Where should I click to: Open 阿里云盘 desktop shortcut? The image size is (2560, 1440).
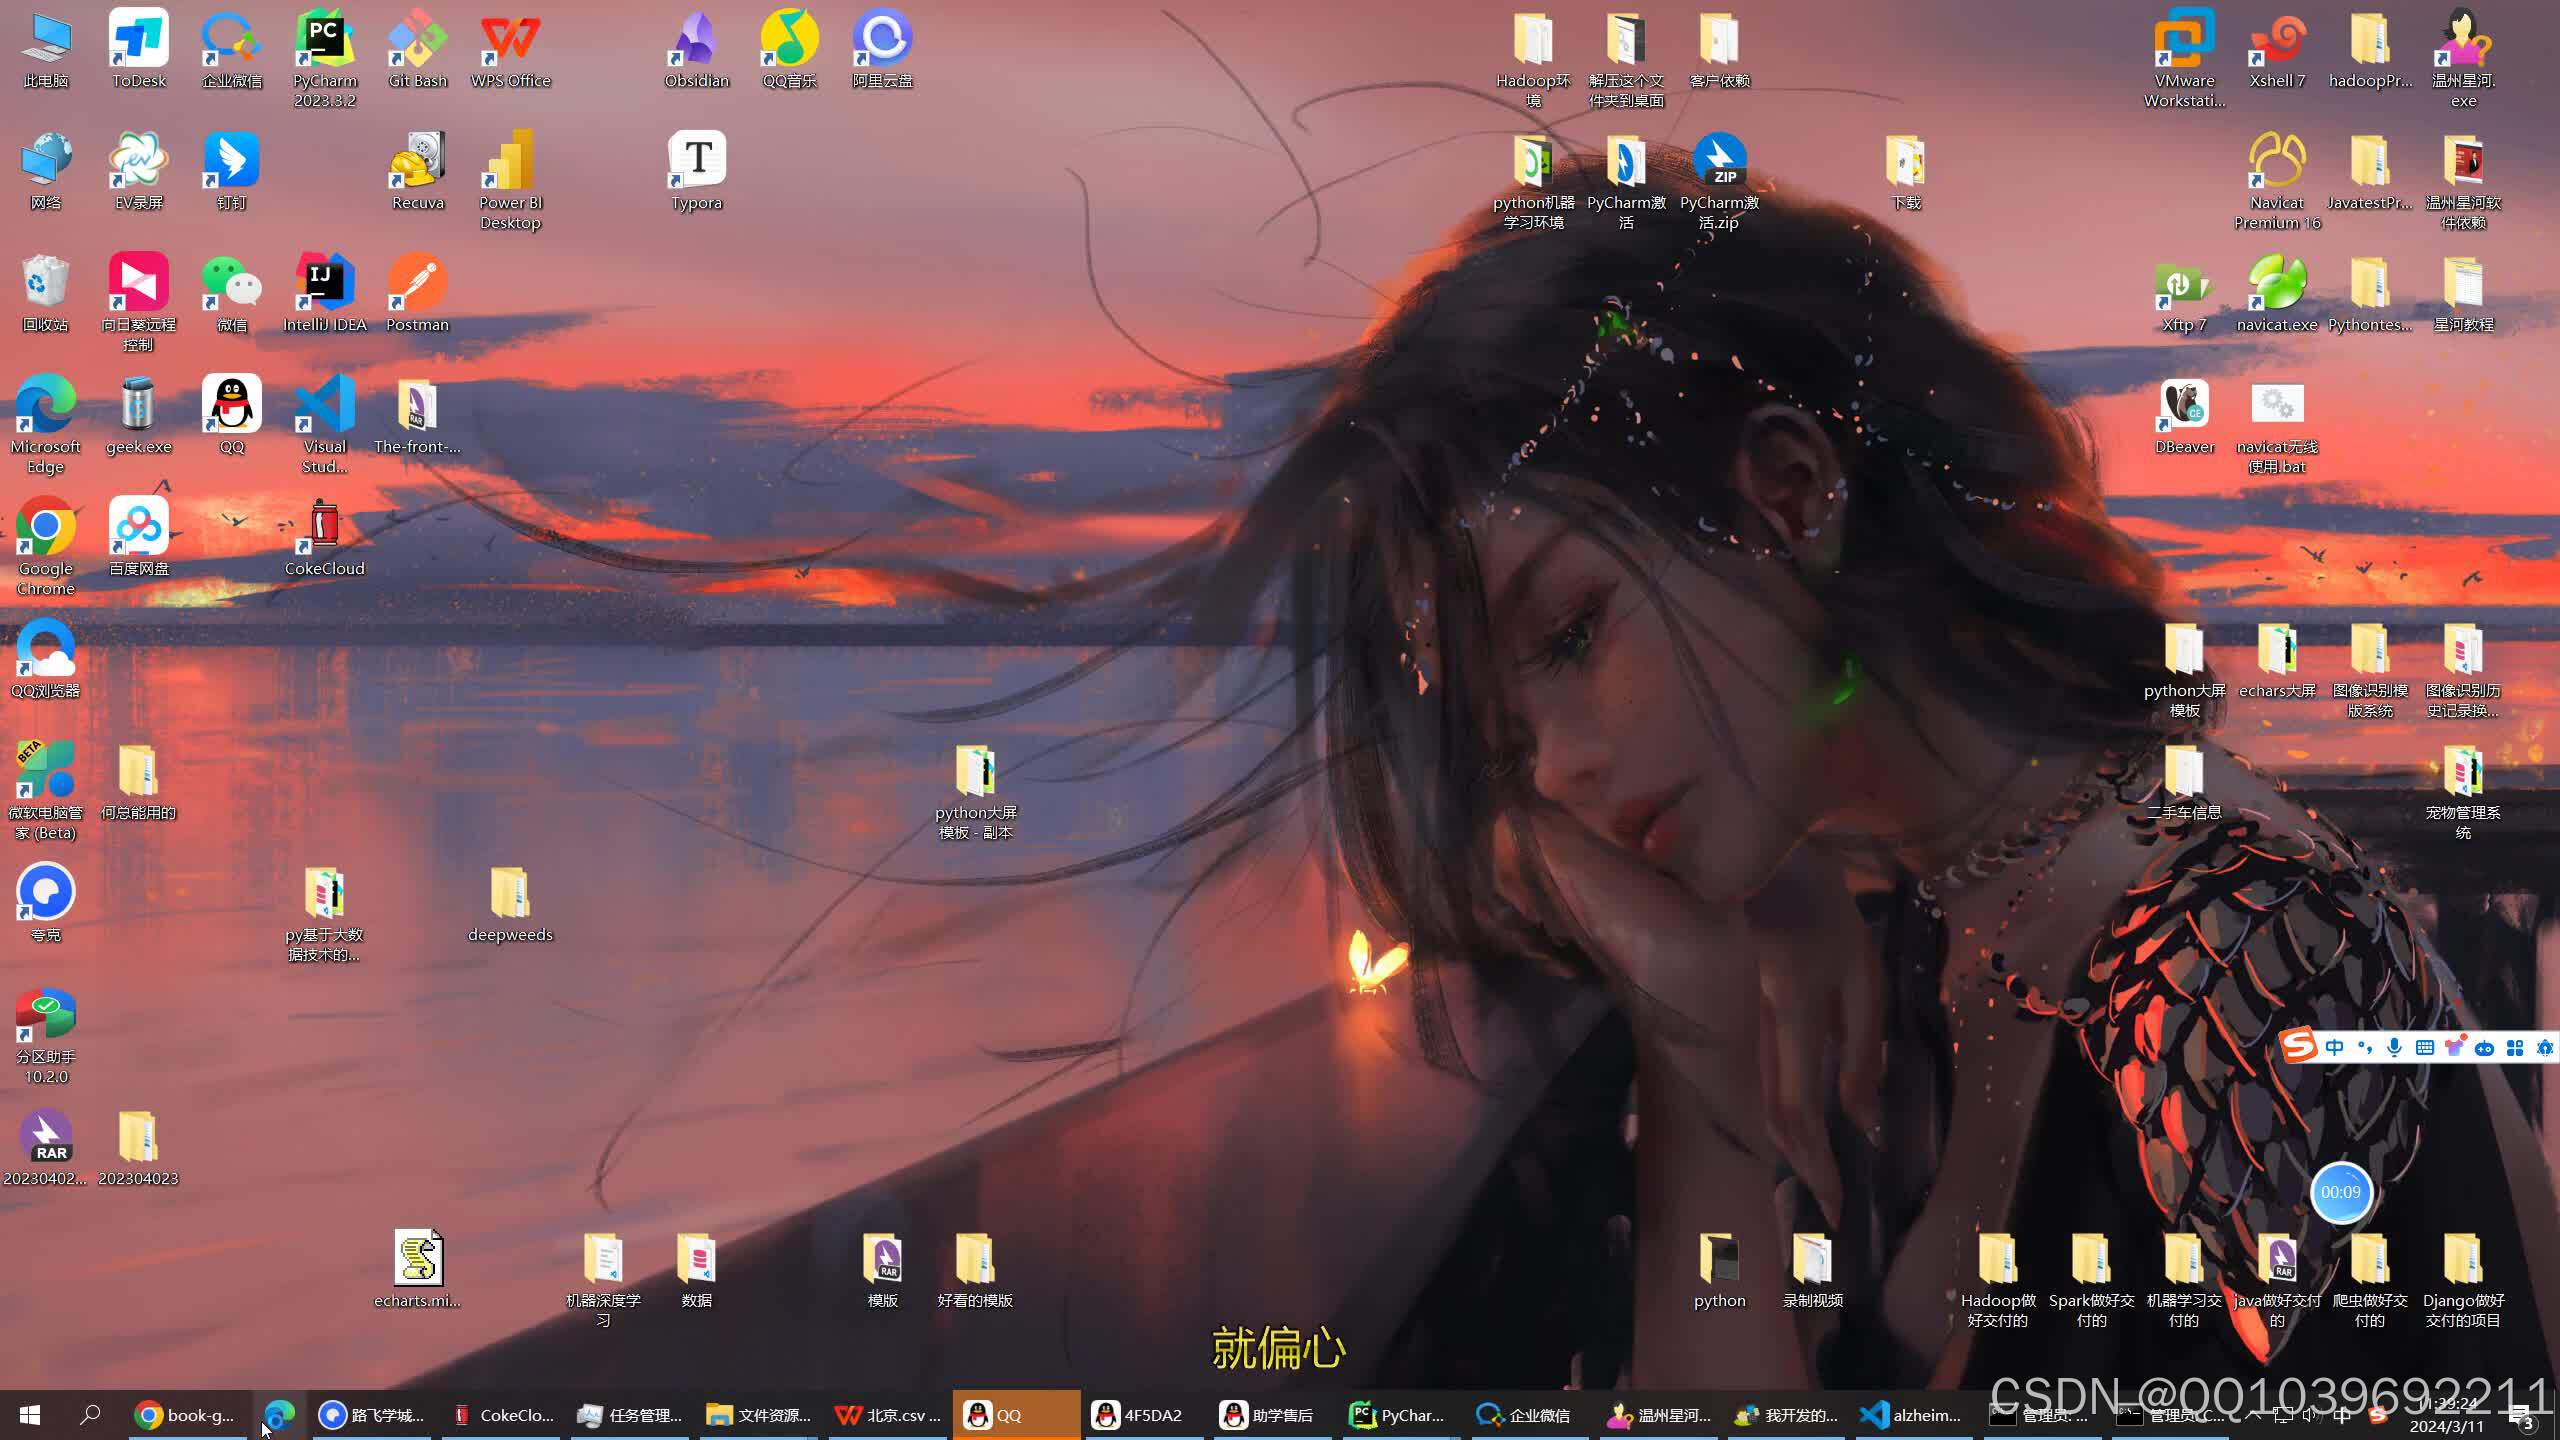(883, 48)
